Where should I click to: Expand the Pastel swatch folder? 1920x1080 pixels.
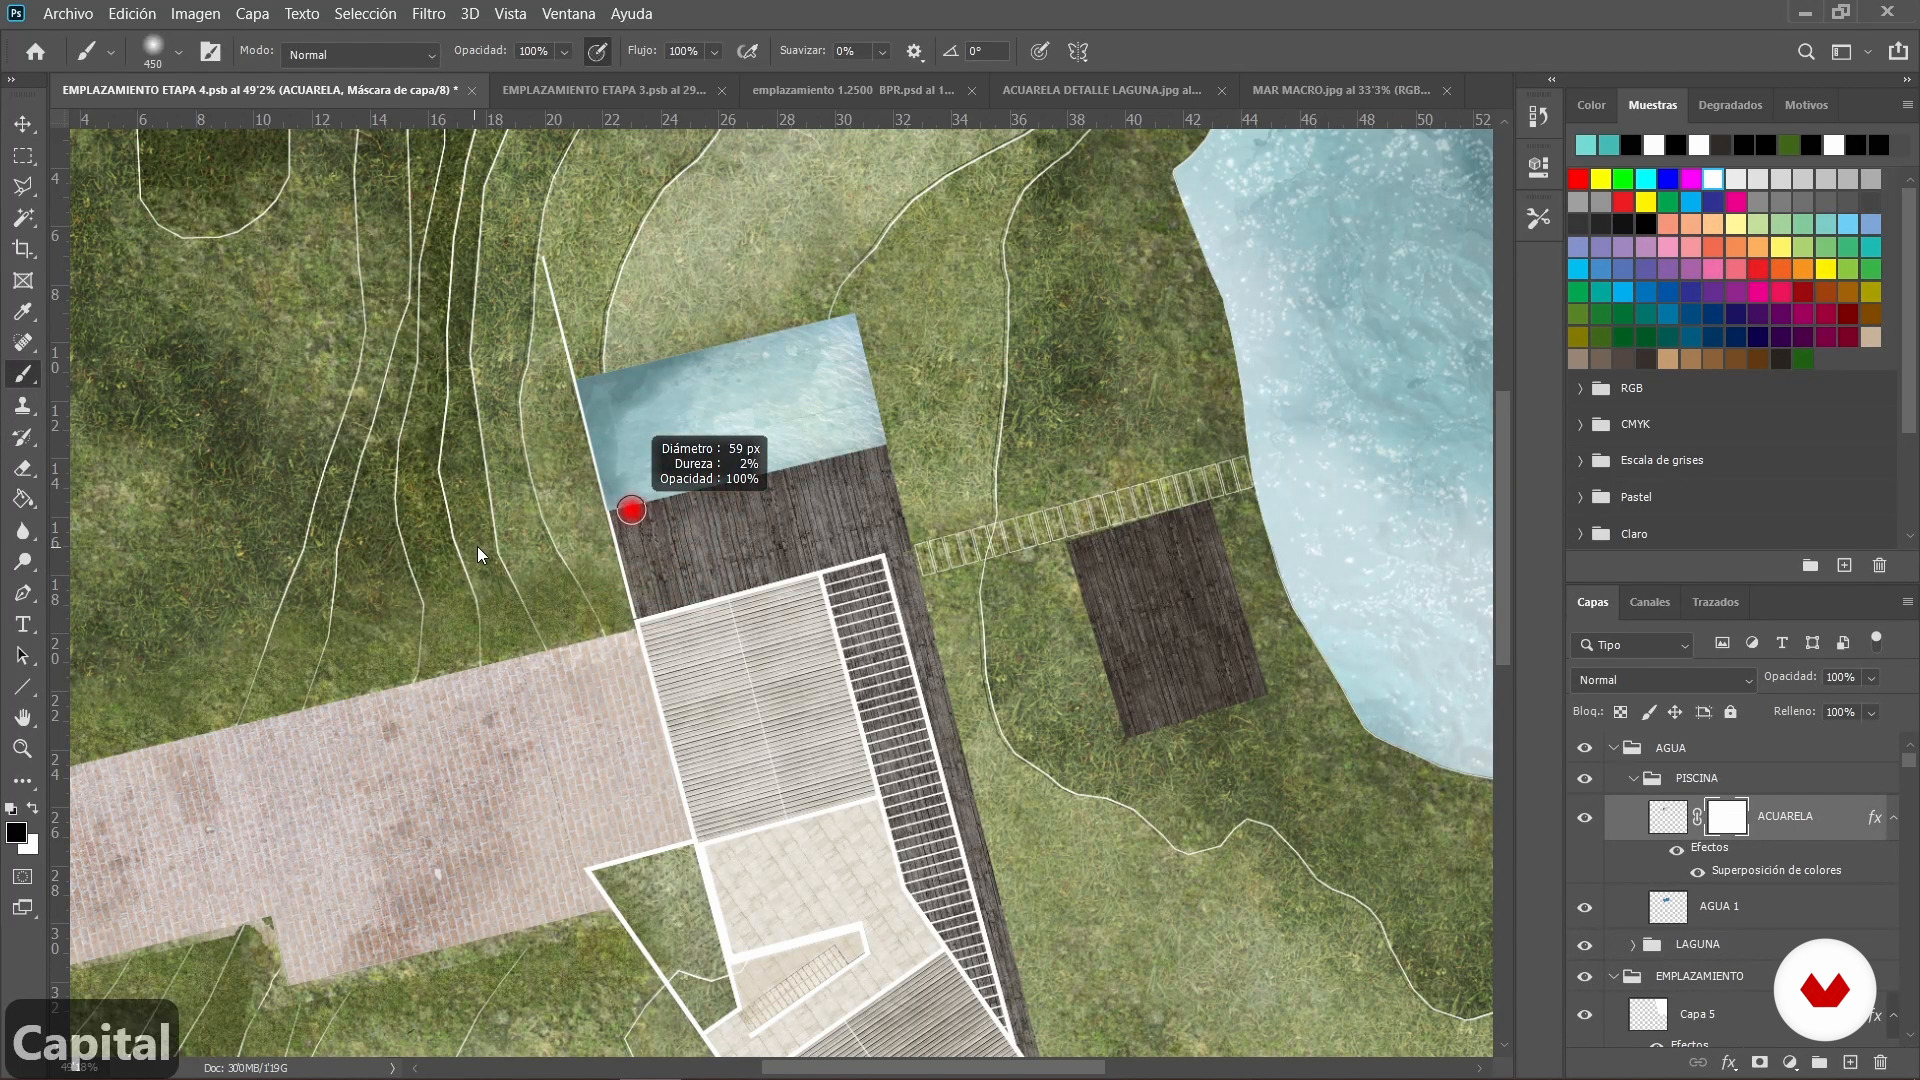pos(1580,497)
